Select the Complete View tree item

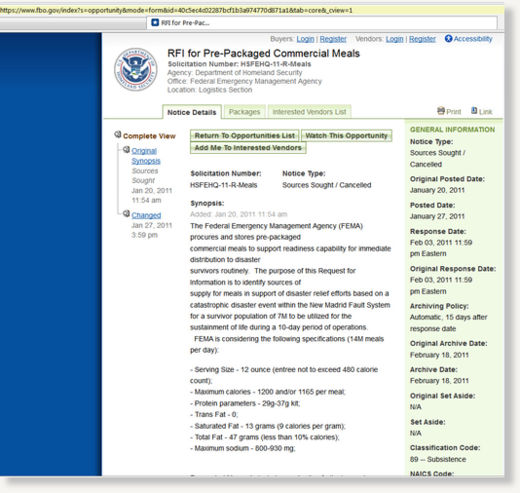coord(149,136)
